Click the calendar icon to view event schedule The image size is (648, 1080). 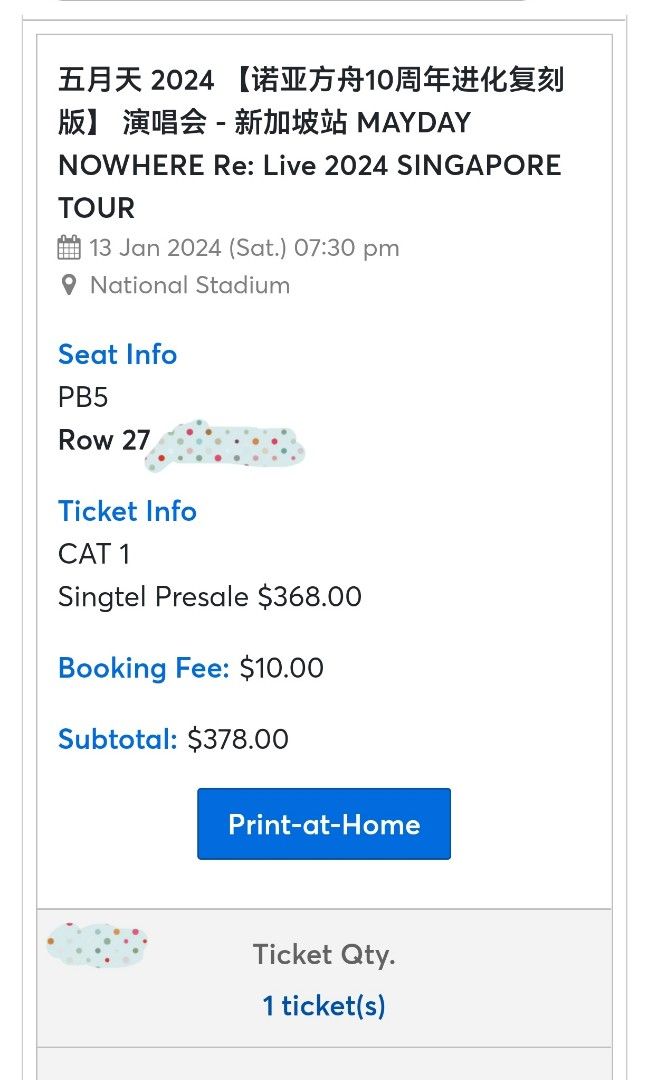pyautogui.click(x=67, y=247)
